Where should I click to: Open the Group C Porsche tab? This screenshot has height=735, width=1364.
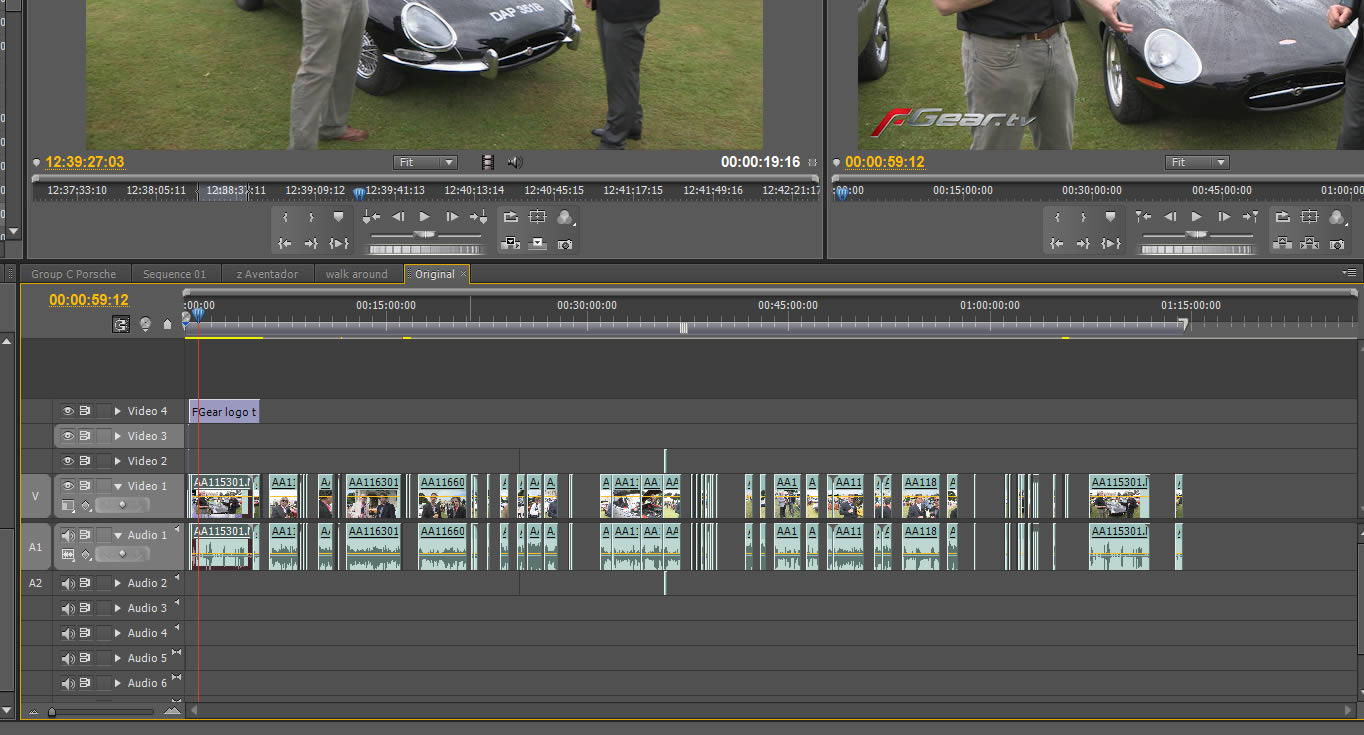(x=73, y=274)
